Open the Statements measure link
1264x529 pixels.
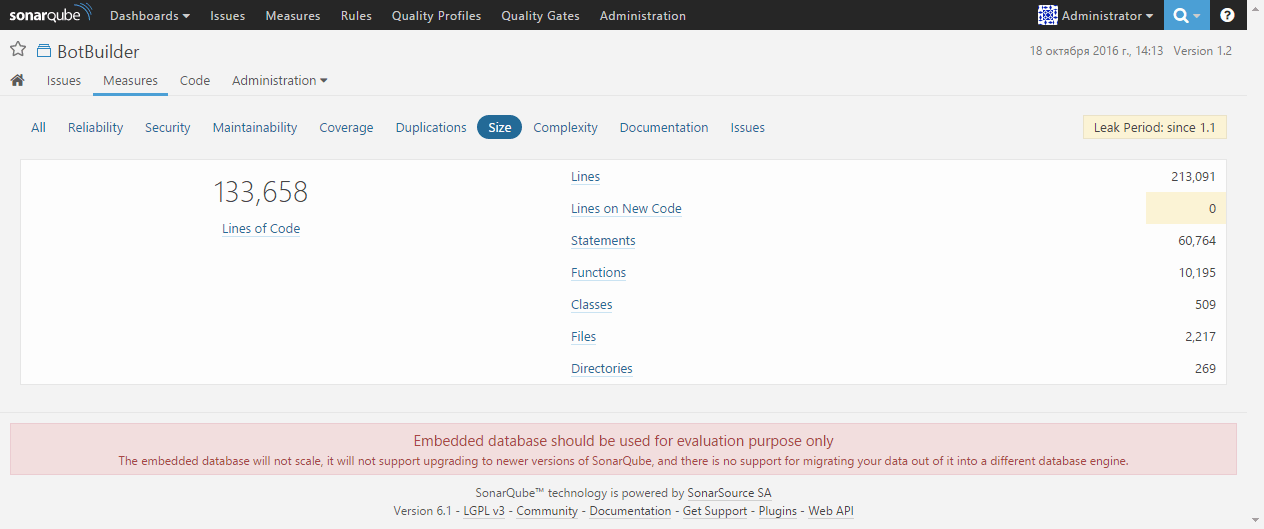point(603,241)
